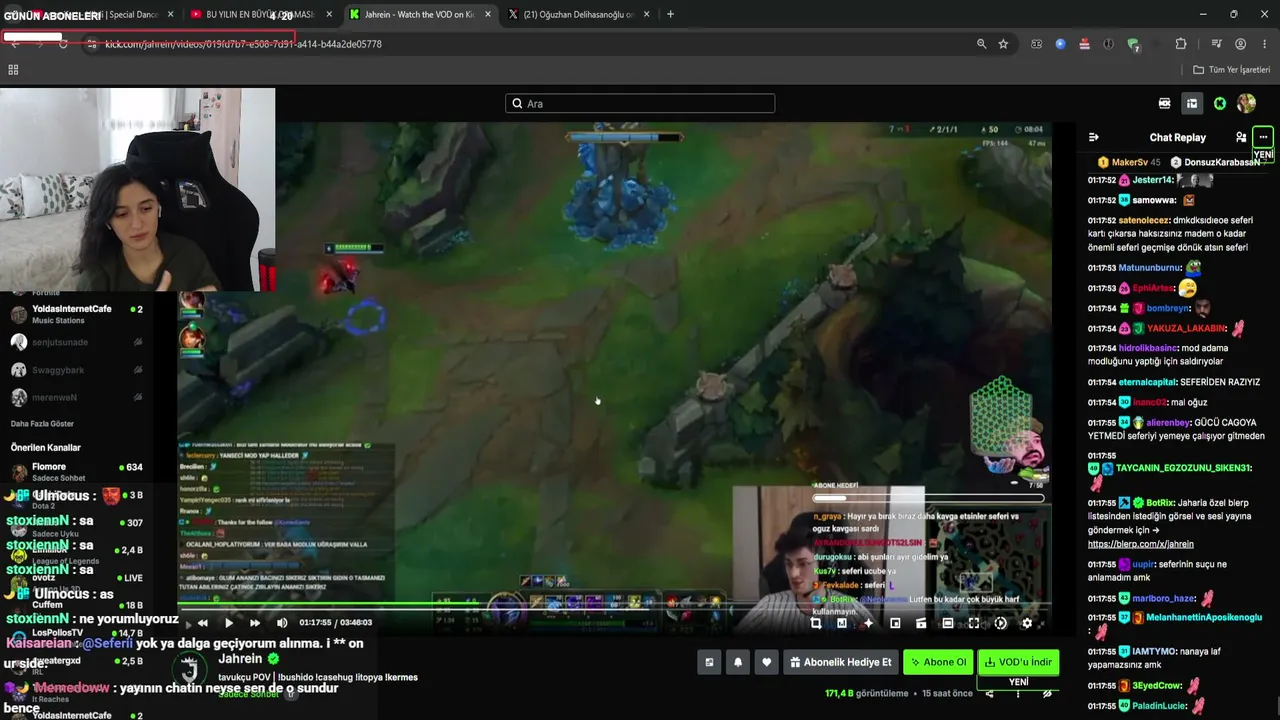Close the Jahrein VOD tab
1280x720 pixels.
click(486, 14)
